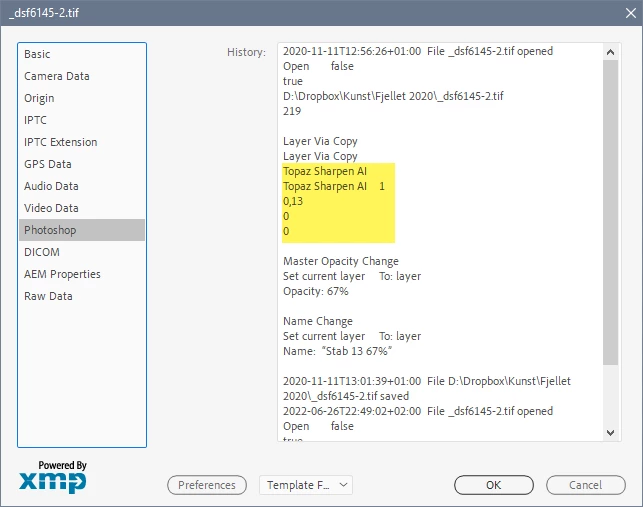Image resolution: width=643 pixels, height=507 pixels.
Task: Open the Video Data section
Action: point(82,208)
